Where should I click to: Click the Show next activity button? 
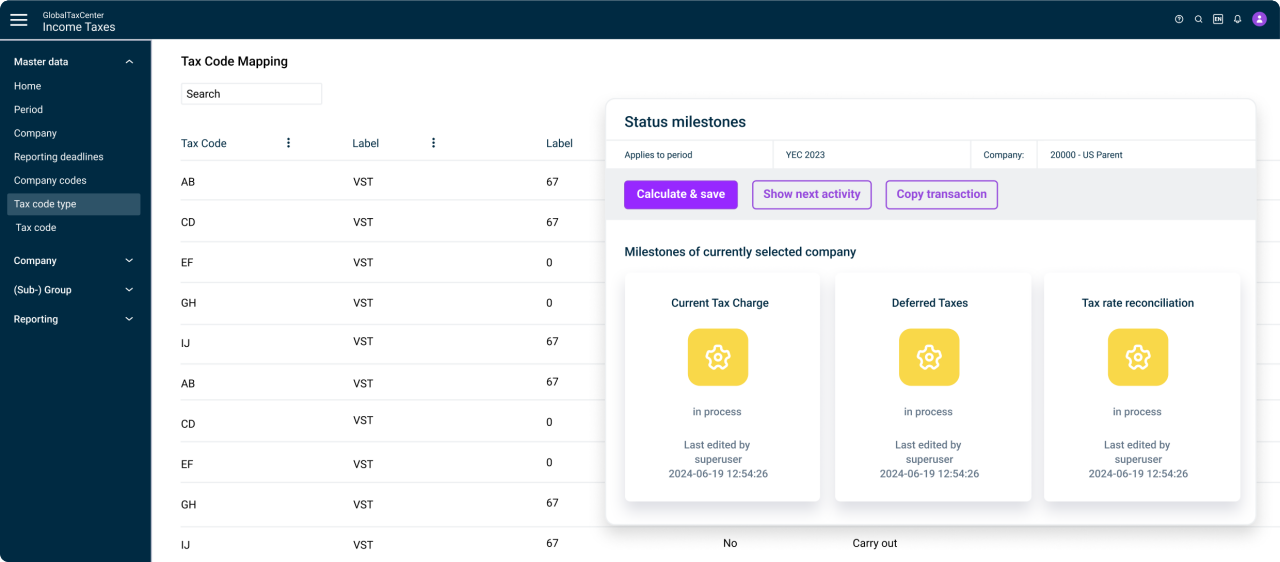(812, 194)
